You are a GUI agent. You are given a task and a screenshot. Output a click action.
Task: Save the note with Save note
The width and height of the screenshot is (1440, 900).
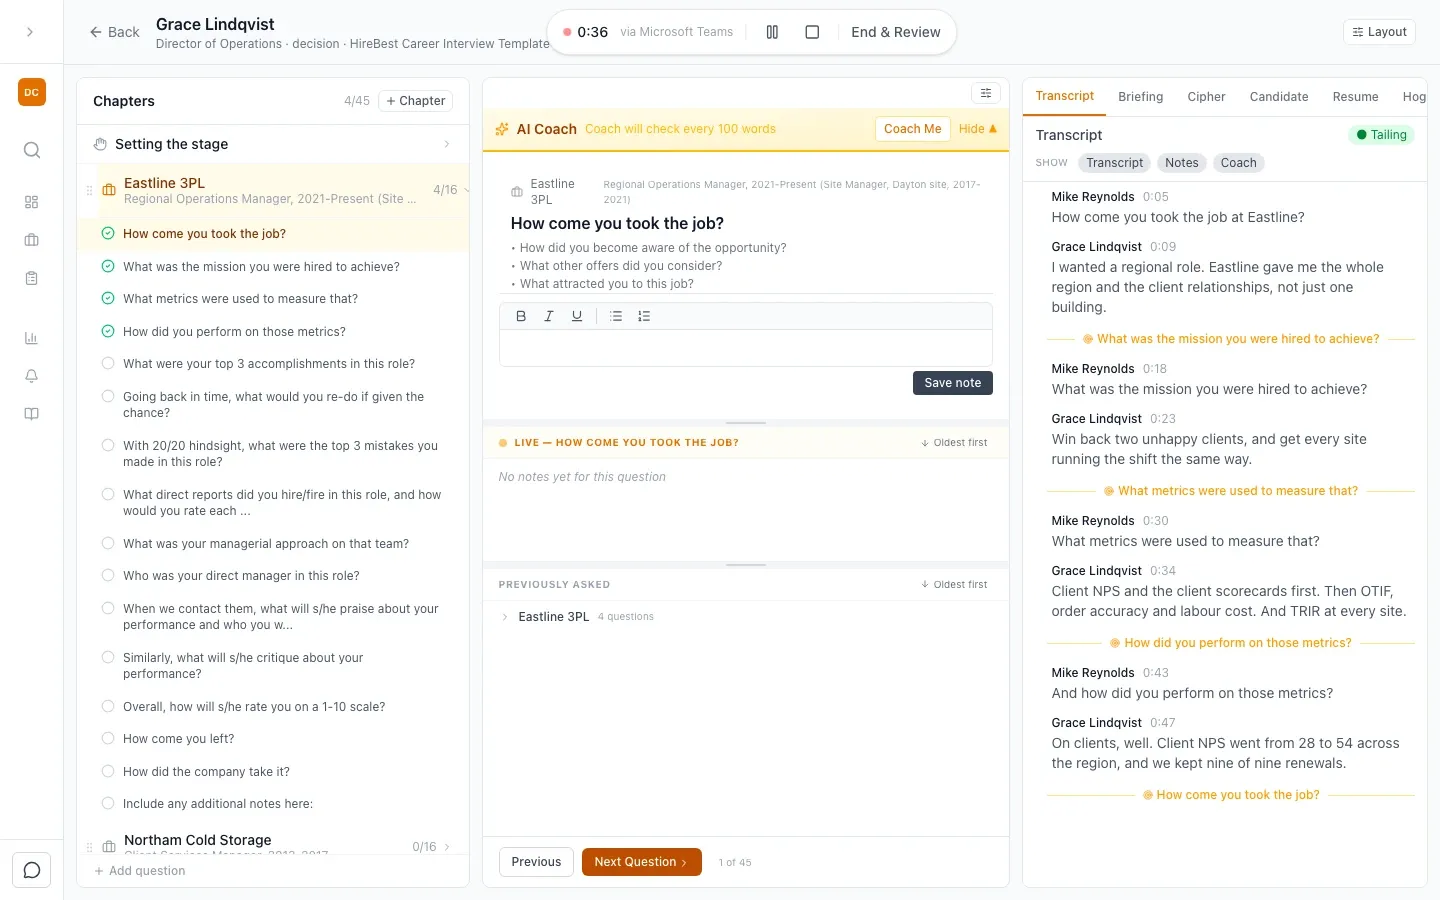953,383
